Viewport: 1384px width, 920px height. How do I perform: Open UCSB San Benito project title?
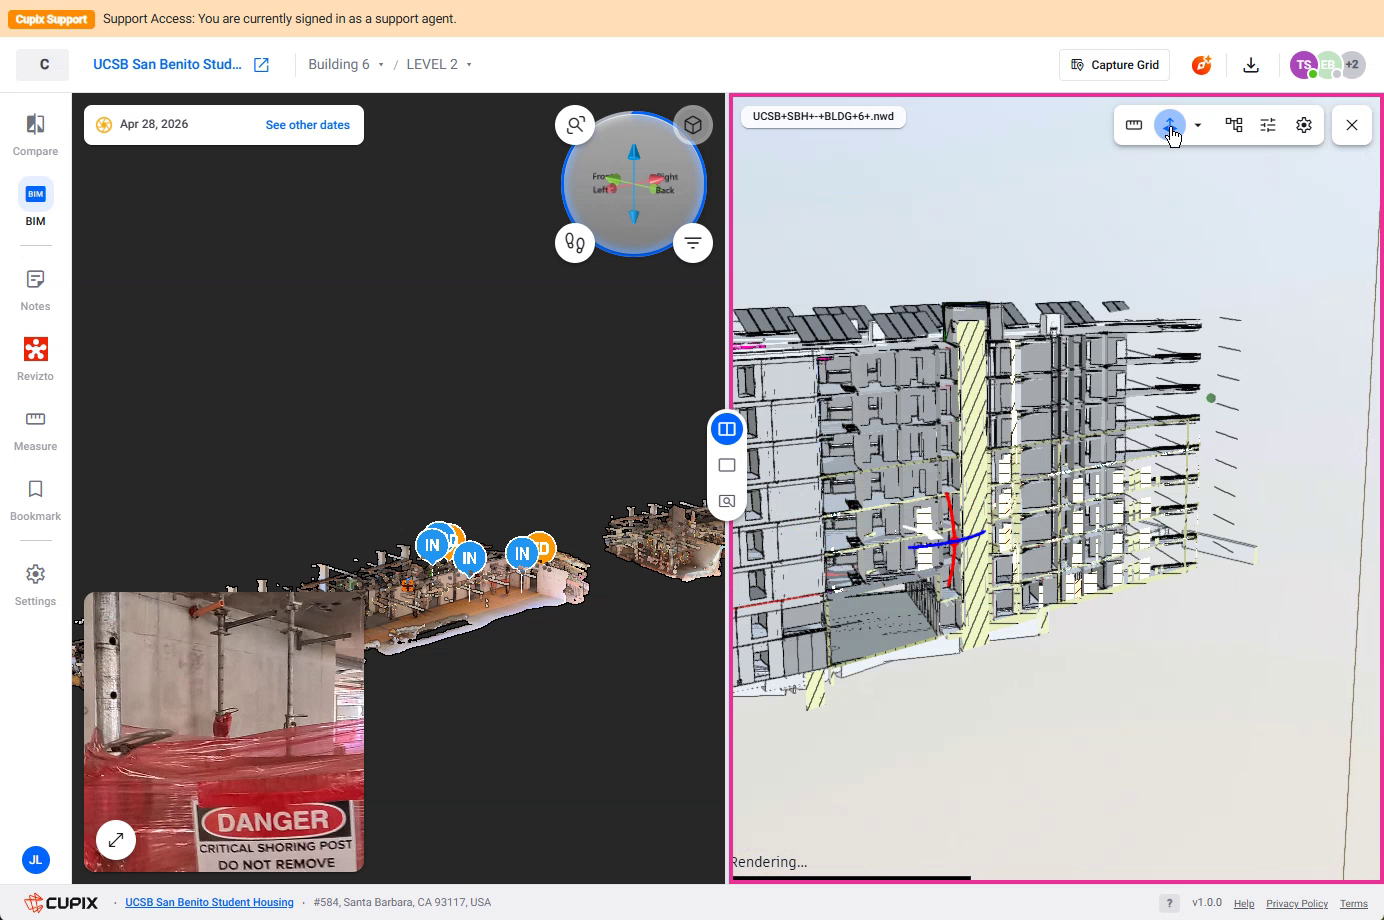coord(167,65)
